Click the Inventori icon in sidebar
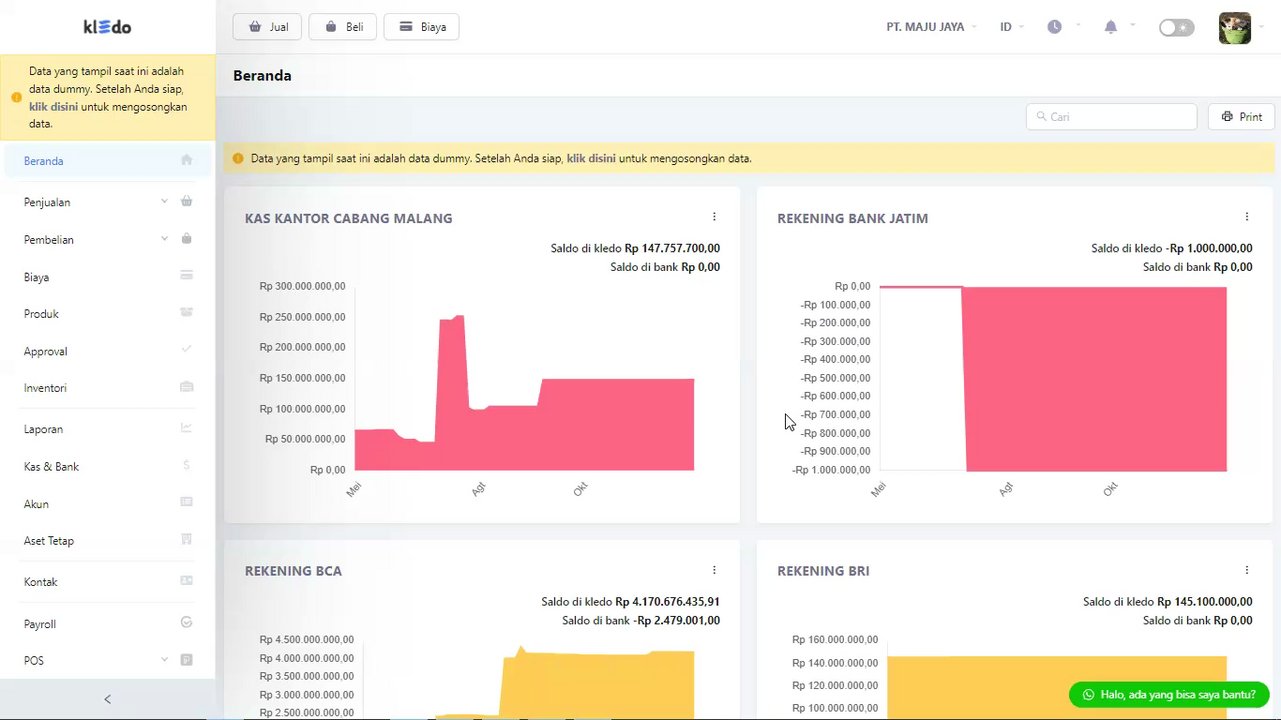 click(x=186, y=387)
